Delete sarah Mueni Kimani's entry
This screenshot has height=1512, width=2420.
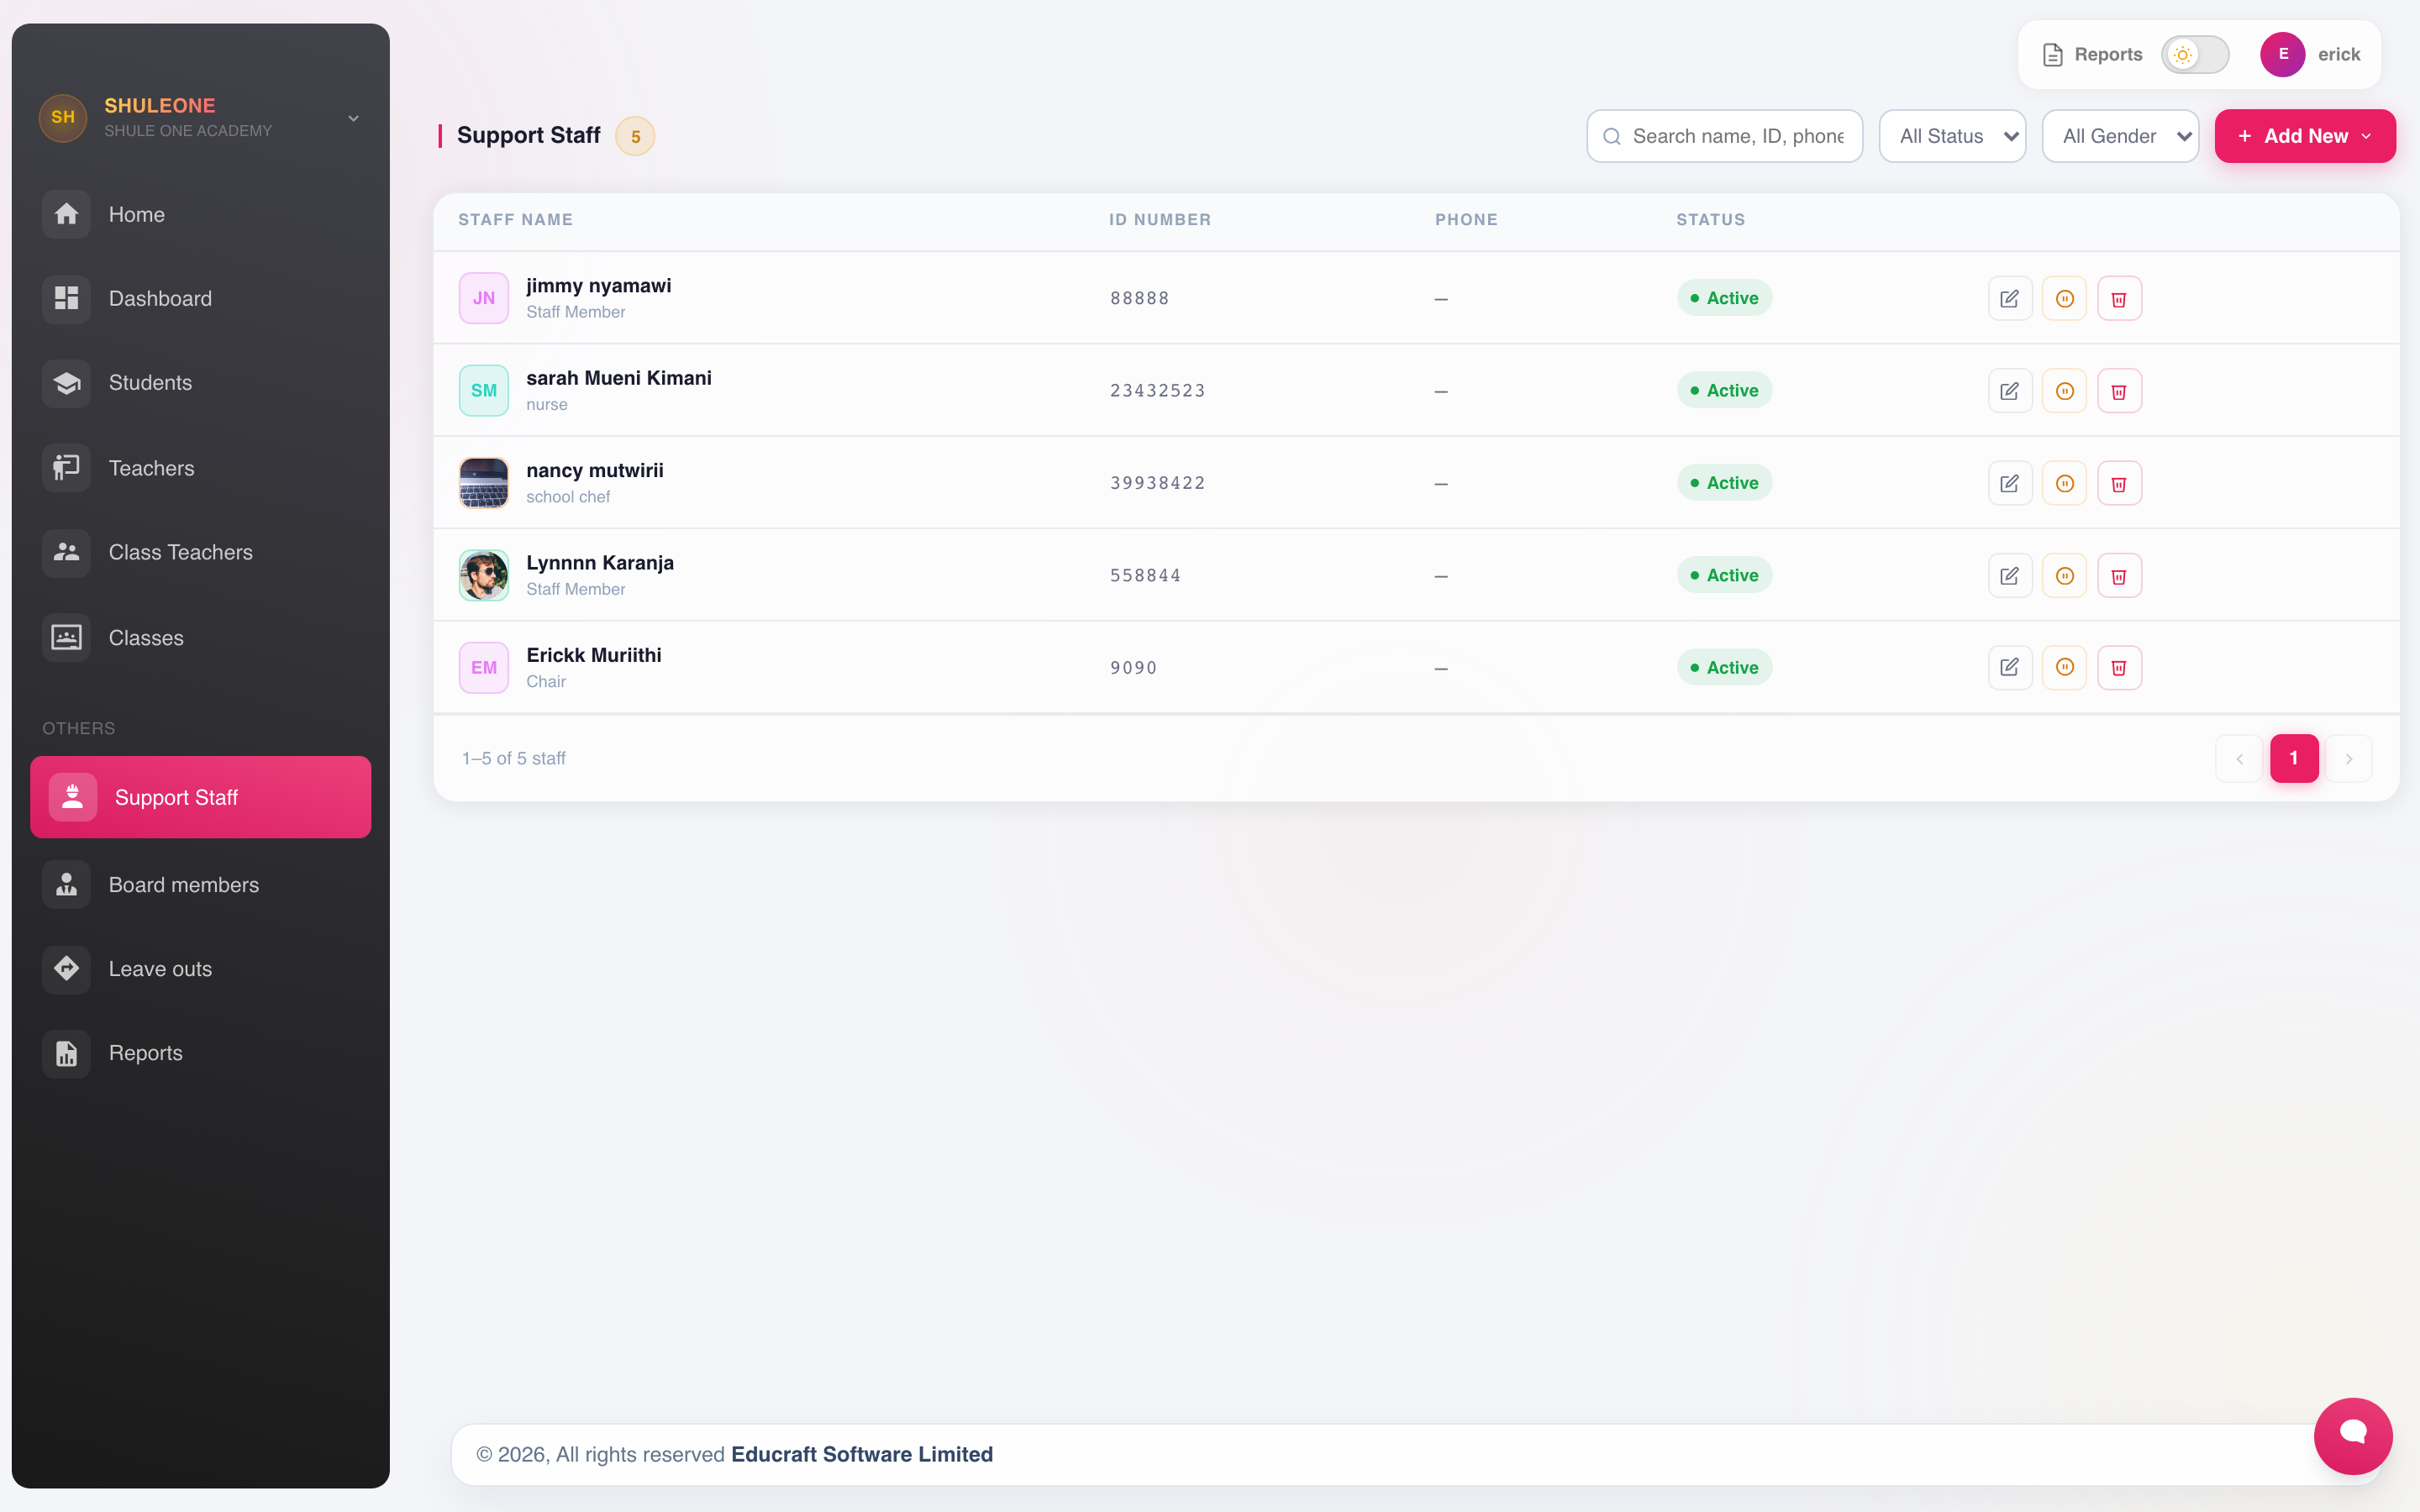tap(2119, 391)
